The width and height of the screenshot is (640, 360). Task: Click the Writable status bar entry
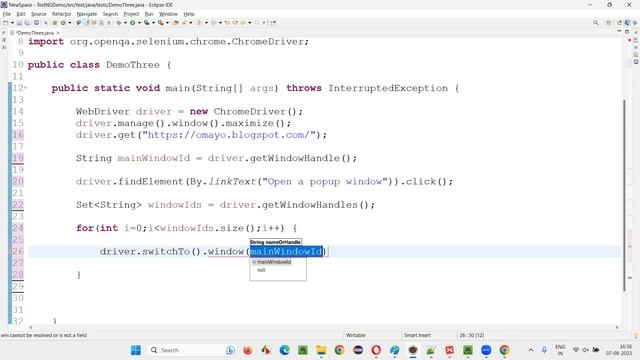[356, 335]
